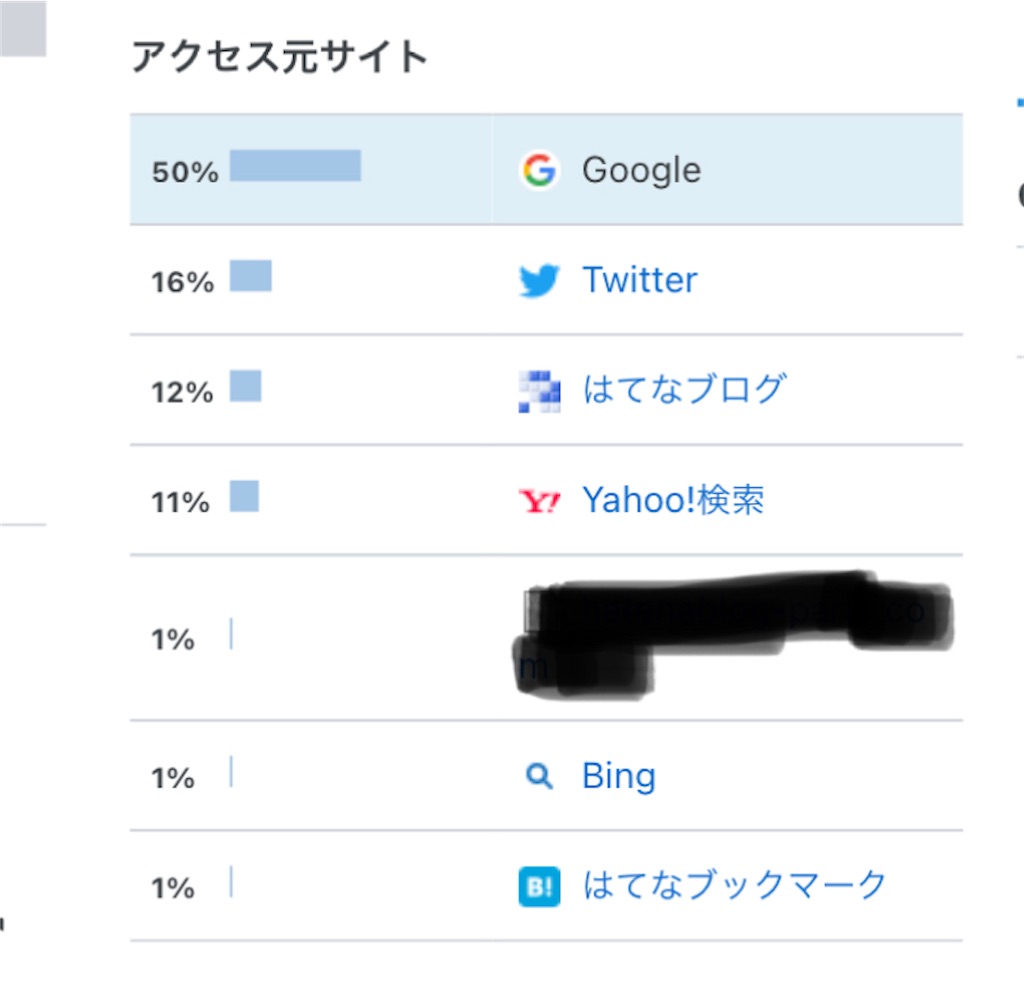1024x1001 pixels.
Task: Click the Google logo icon
Action: 539,170
